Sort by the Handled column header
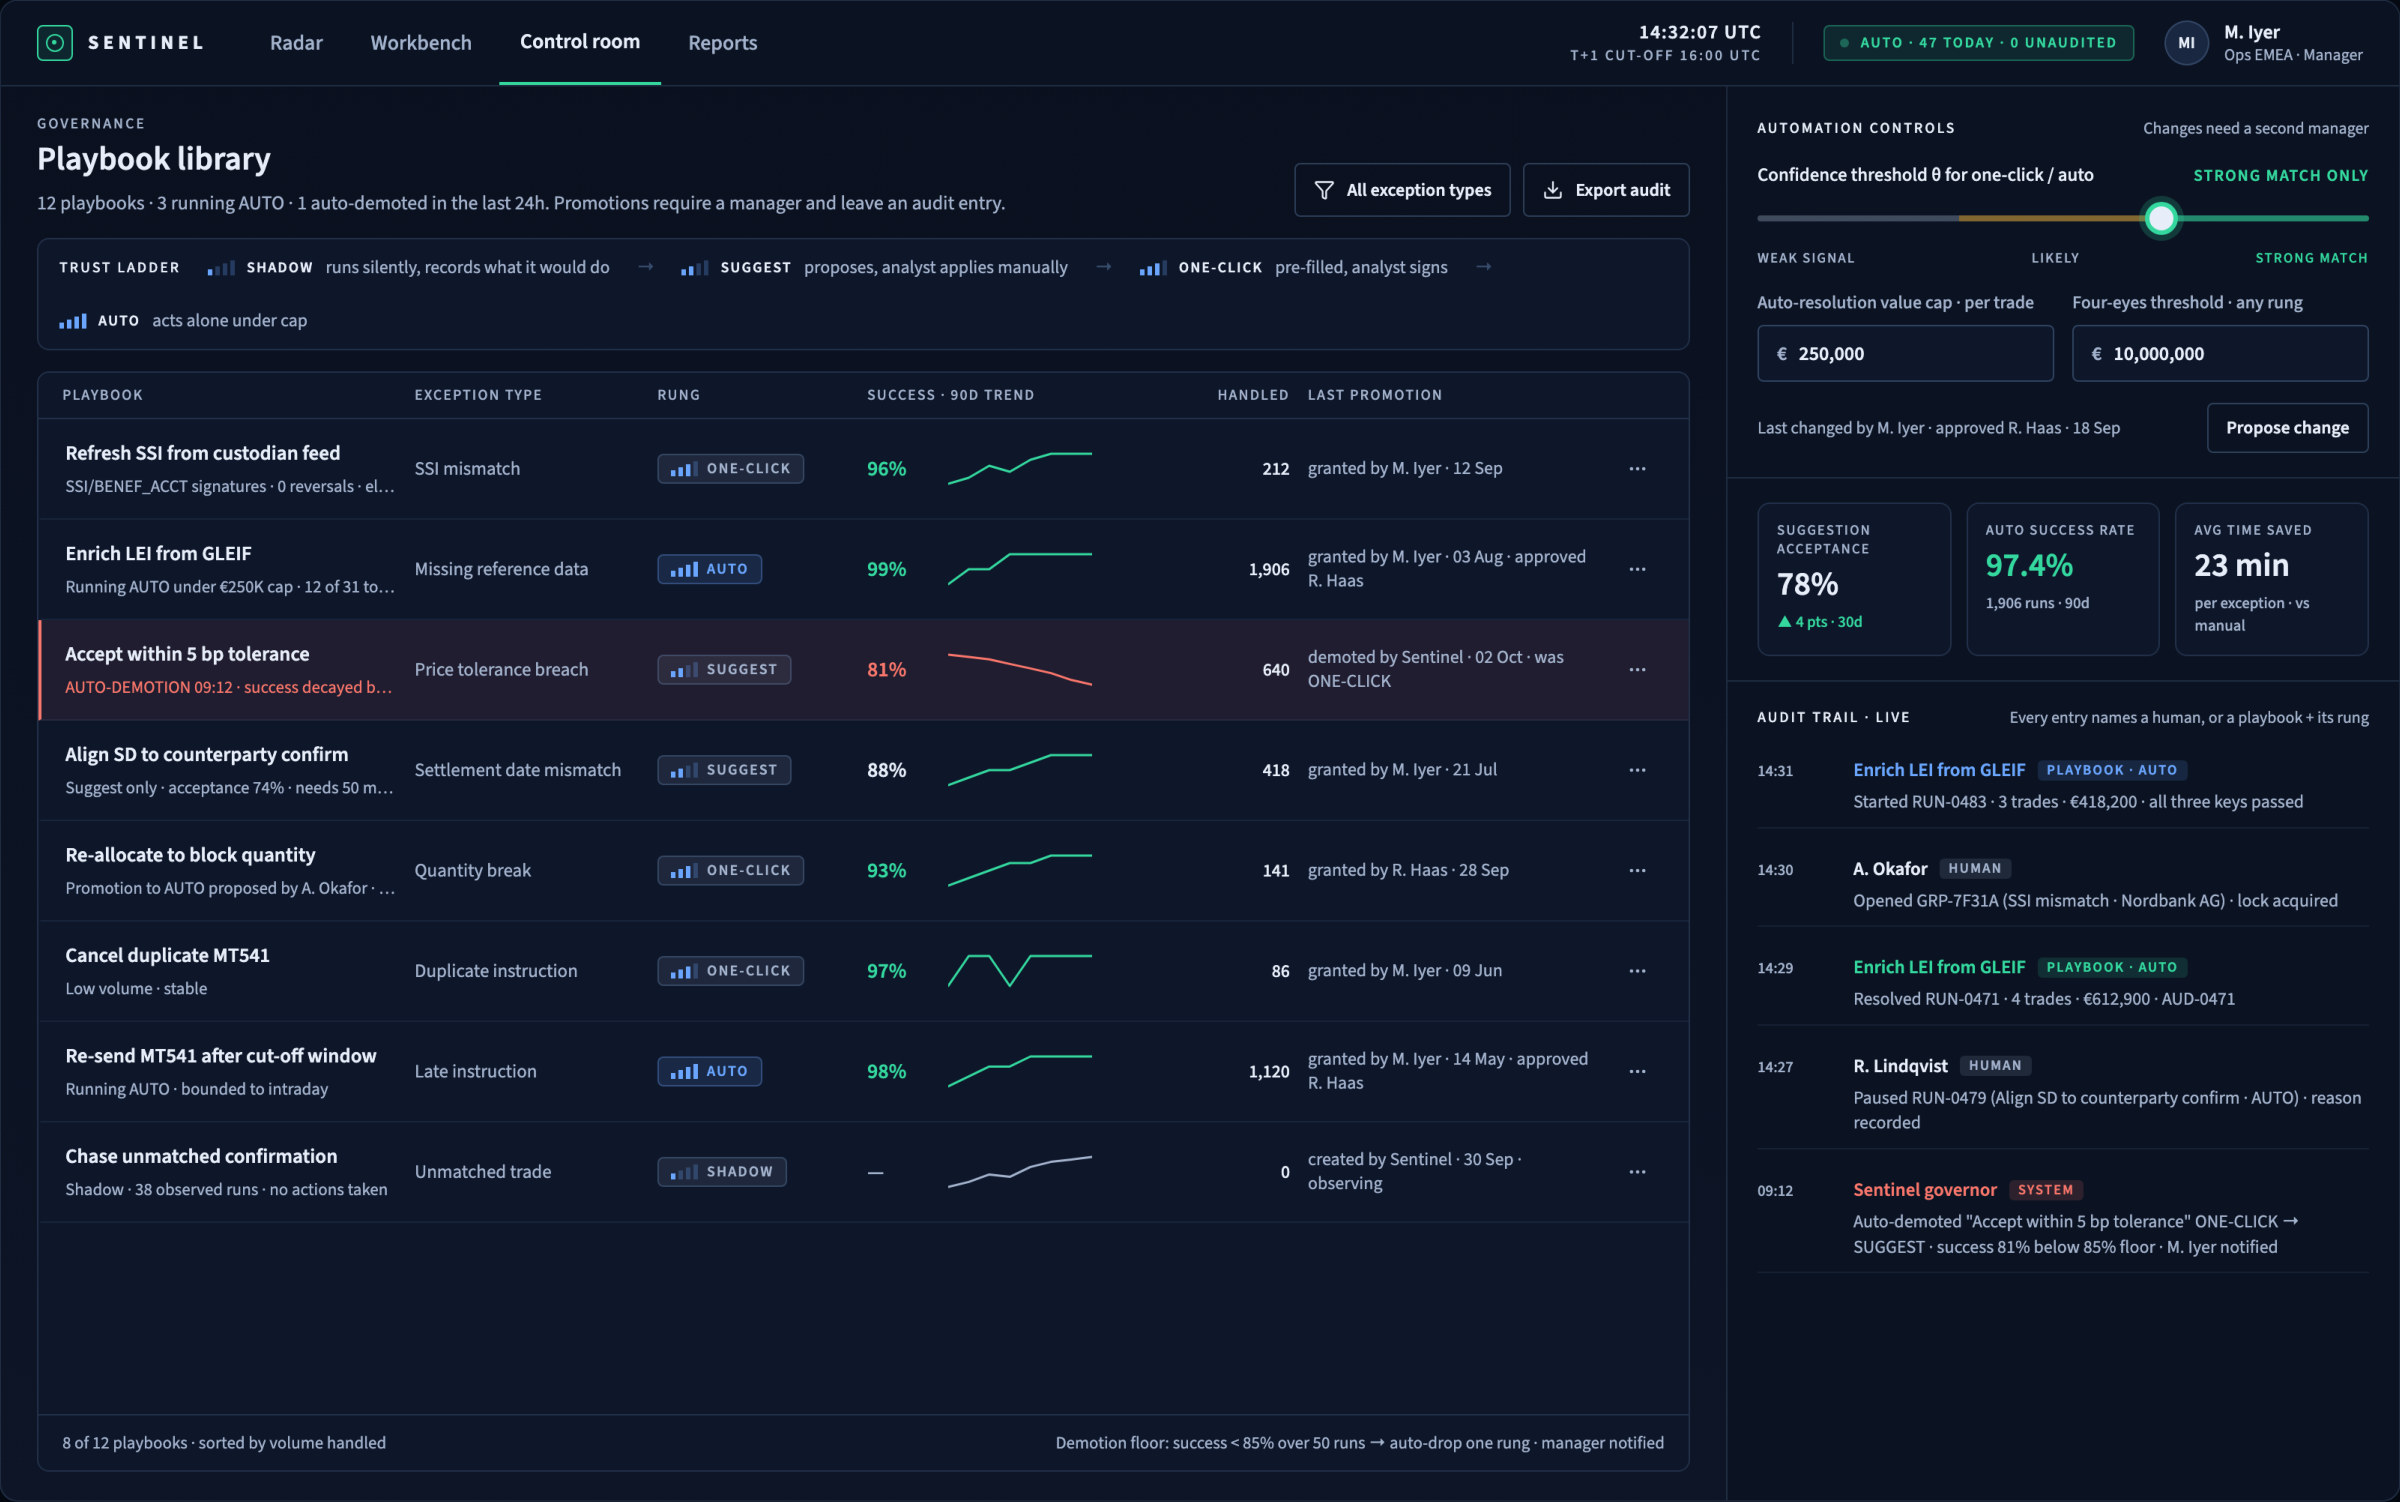 coord(1253,395)
